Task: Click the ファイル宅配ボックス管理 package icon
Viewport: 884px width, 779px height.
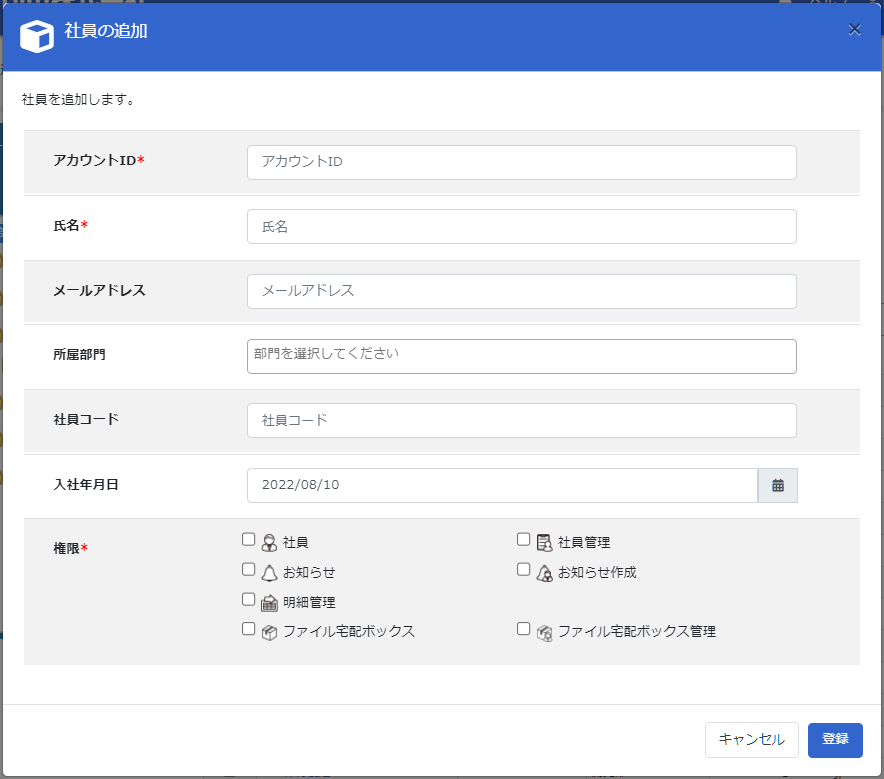Action: [x=544, y=632]
